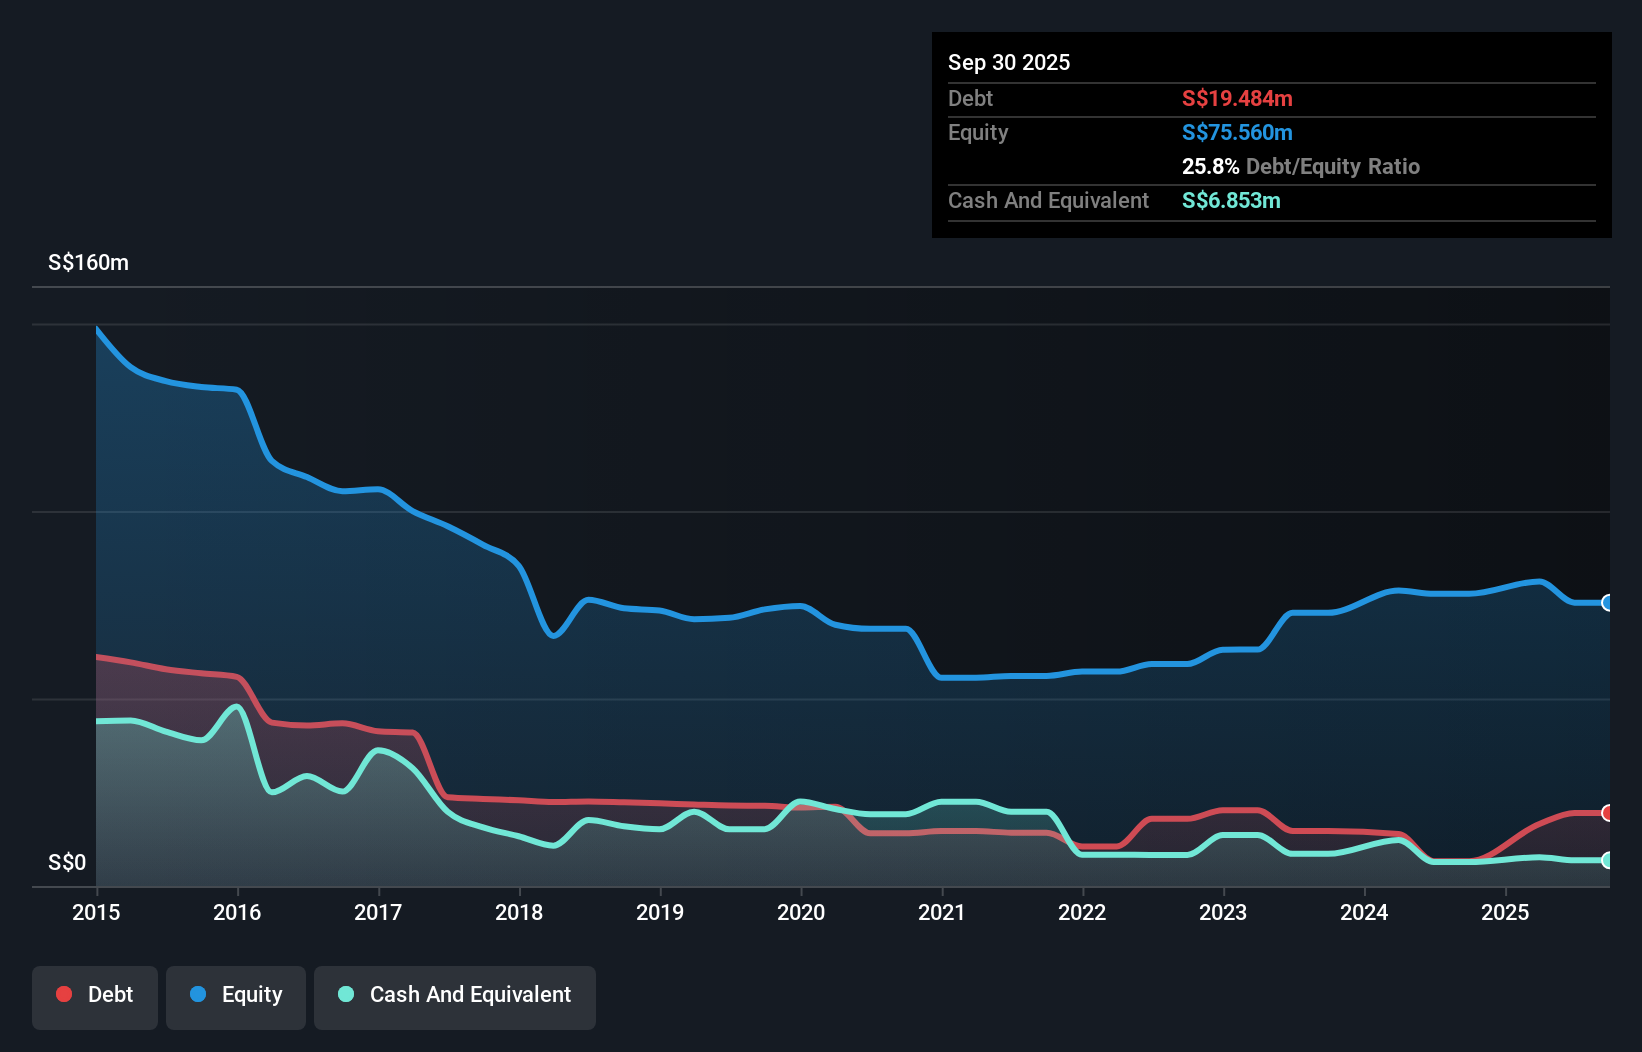Expand details for the Debt/Equity Ratio row
This screenshot has height=1052, width=1642.
tap(1300, 167)
